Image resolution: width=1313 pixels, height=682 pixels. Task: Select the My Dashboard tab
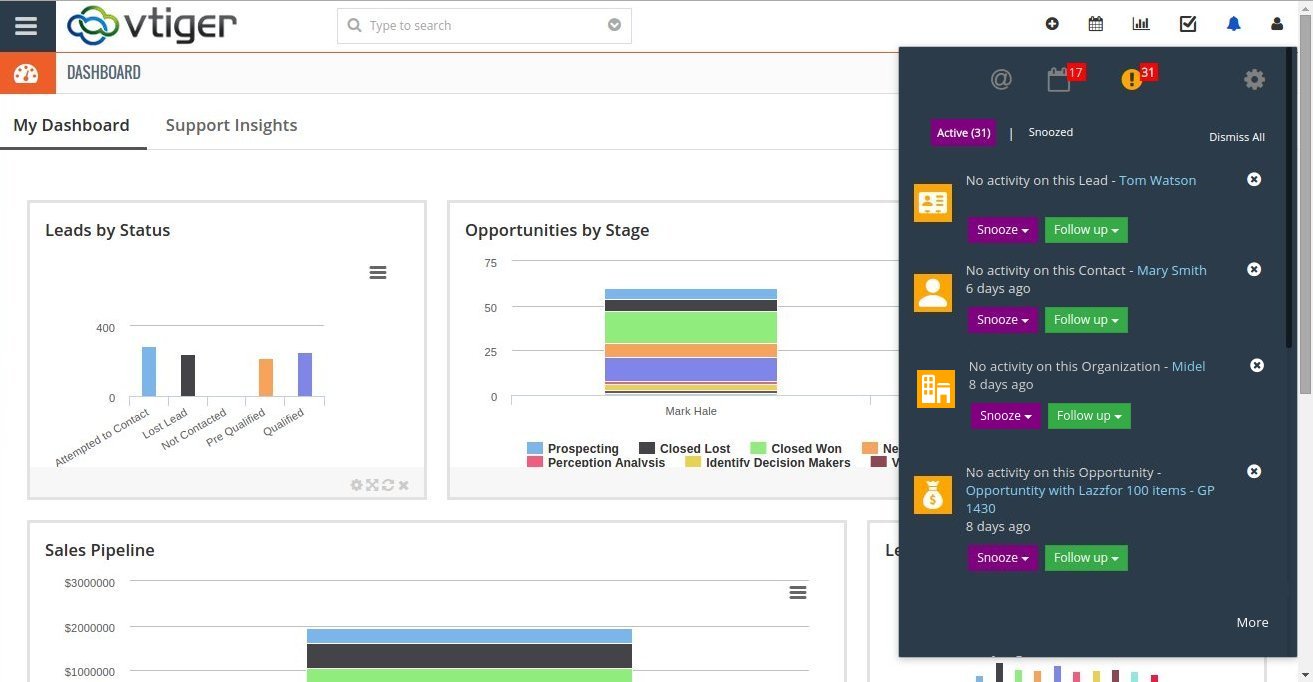coord(70,124)
